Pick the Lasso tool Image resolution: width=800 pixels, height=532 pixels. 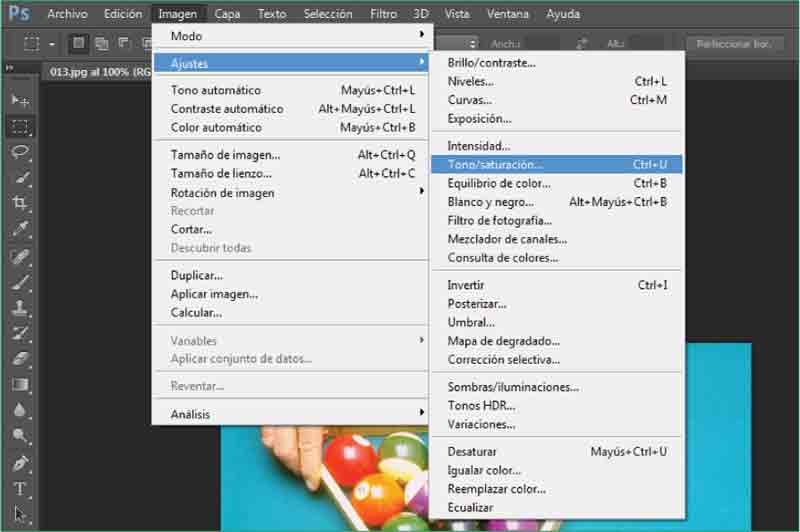pos(20,152)
